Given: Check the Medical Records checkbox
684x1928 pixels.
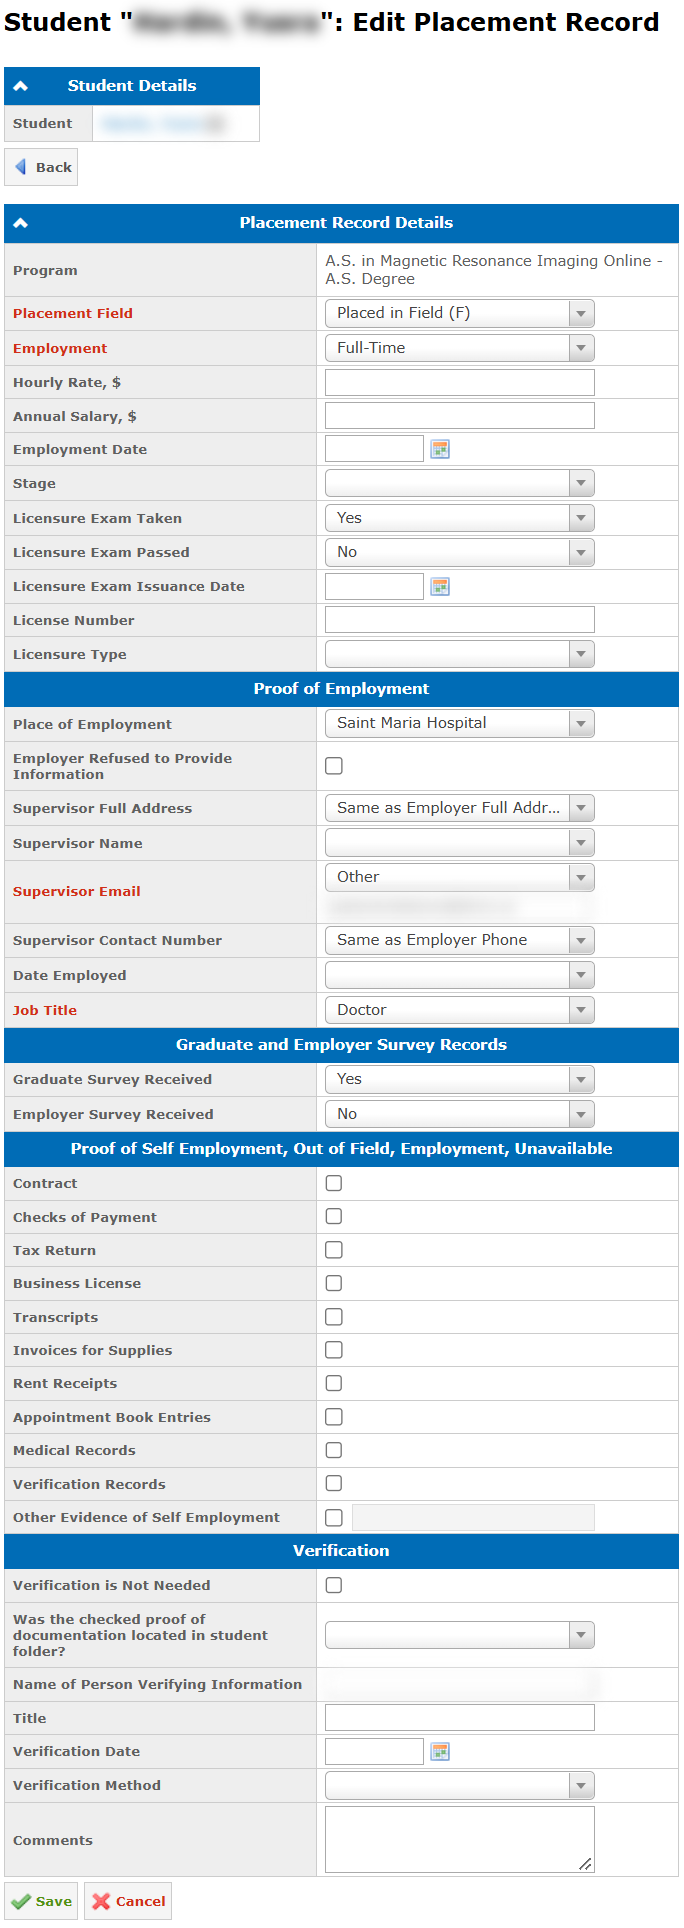Looking at the screenshot, I should click(334, 1450).
